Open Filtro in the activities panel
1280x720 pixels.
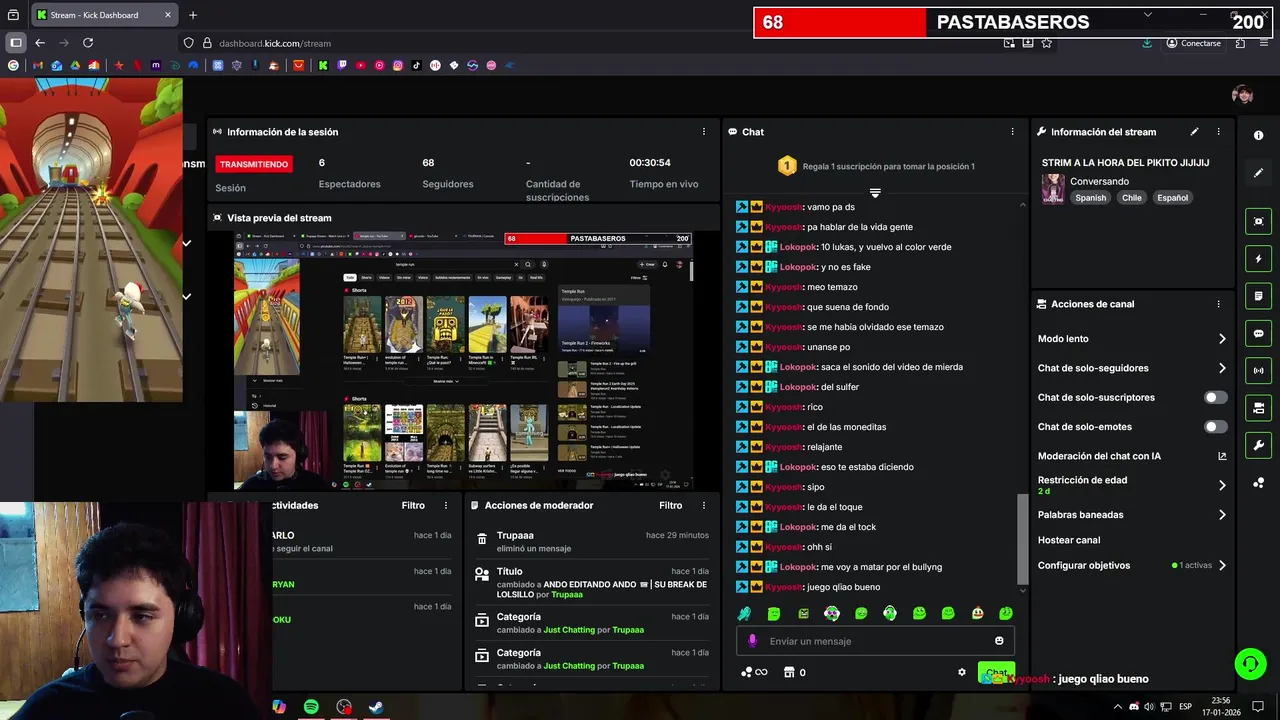413,506
